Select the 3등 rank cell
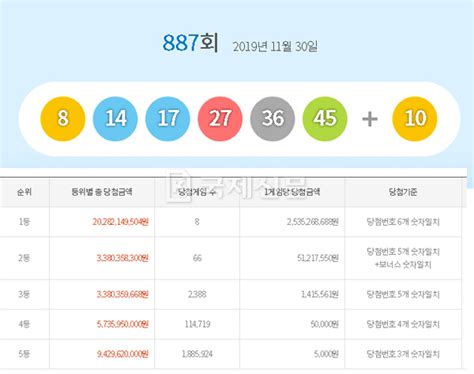The height and width of the screenshot is (374, 474). (24, 294)
